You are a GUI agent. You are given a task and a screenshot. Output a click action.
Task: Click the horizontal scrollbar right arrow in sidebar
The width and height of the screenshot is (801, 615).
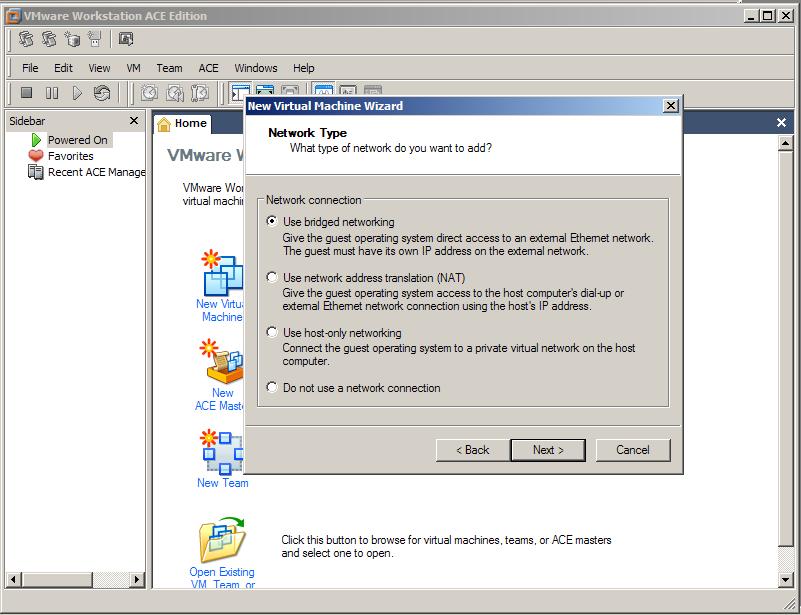click(140, 579)
